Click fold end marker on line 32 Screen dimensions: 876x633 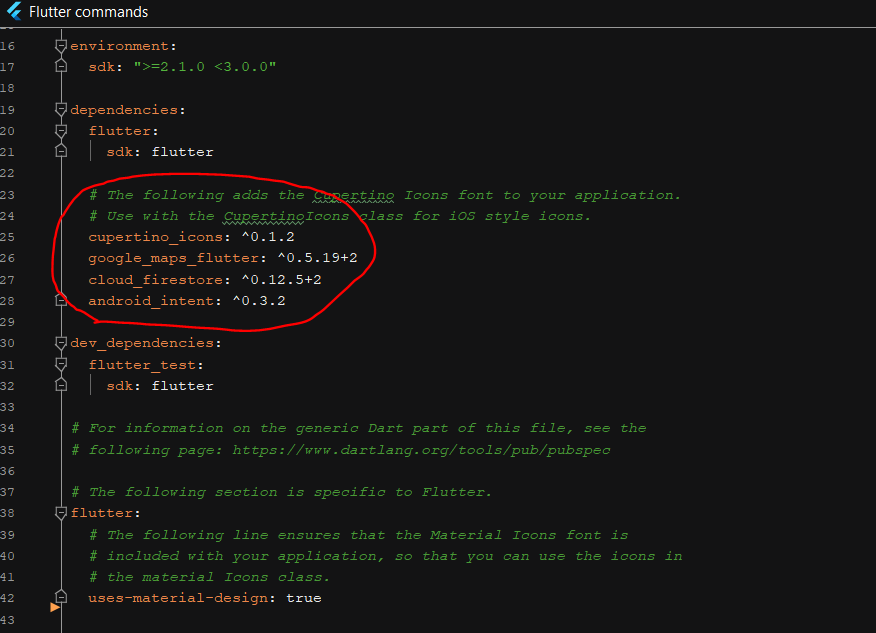click(61, 385)
